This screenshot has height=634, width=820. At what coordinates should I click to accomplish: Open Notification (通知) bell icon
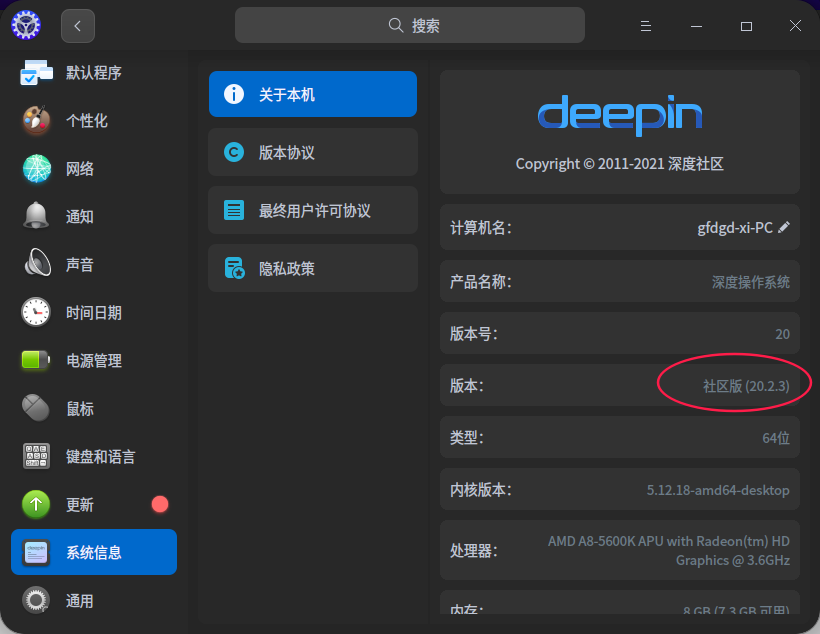coord(36,216)
